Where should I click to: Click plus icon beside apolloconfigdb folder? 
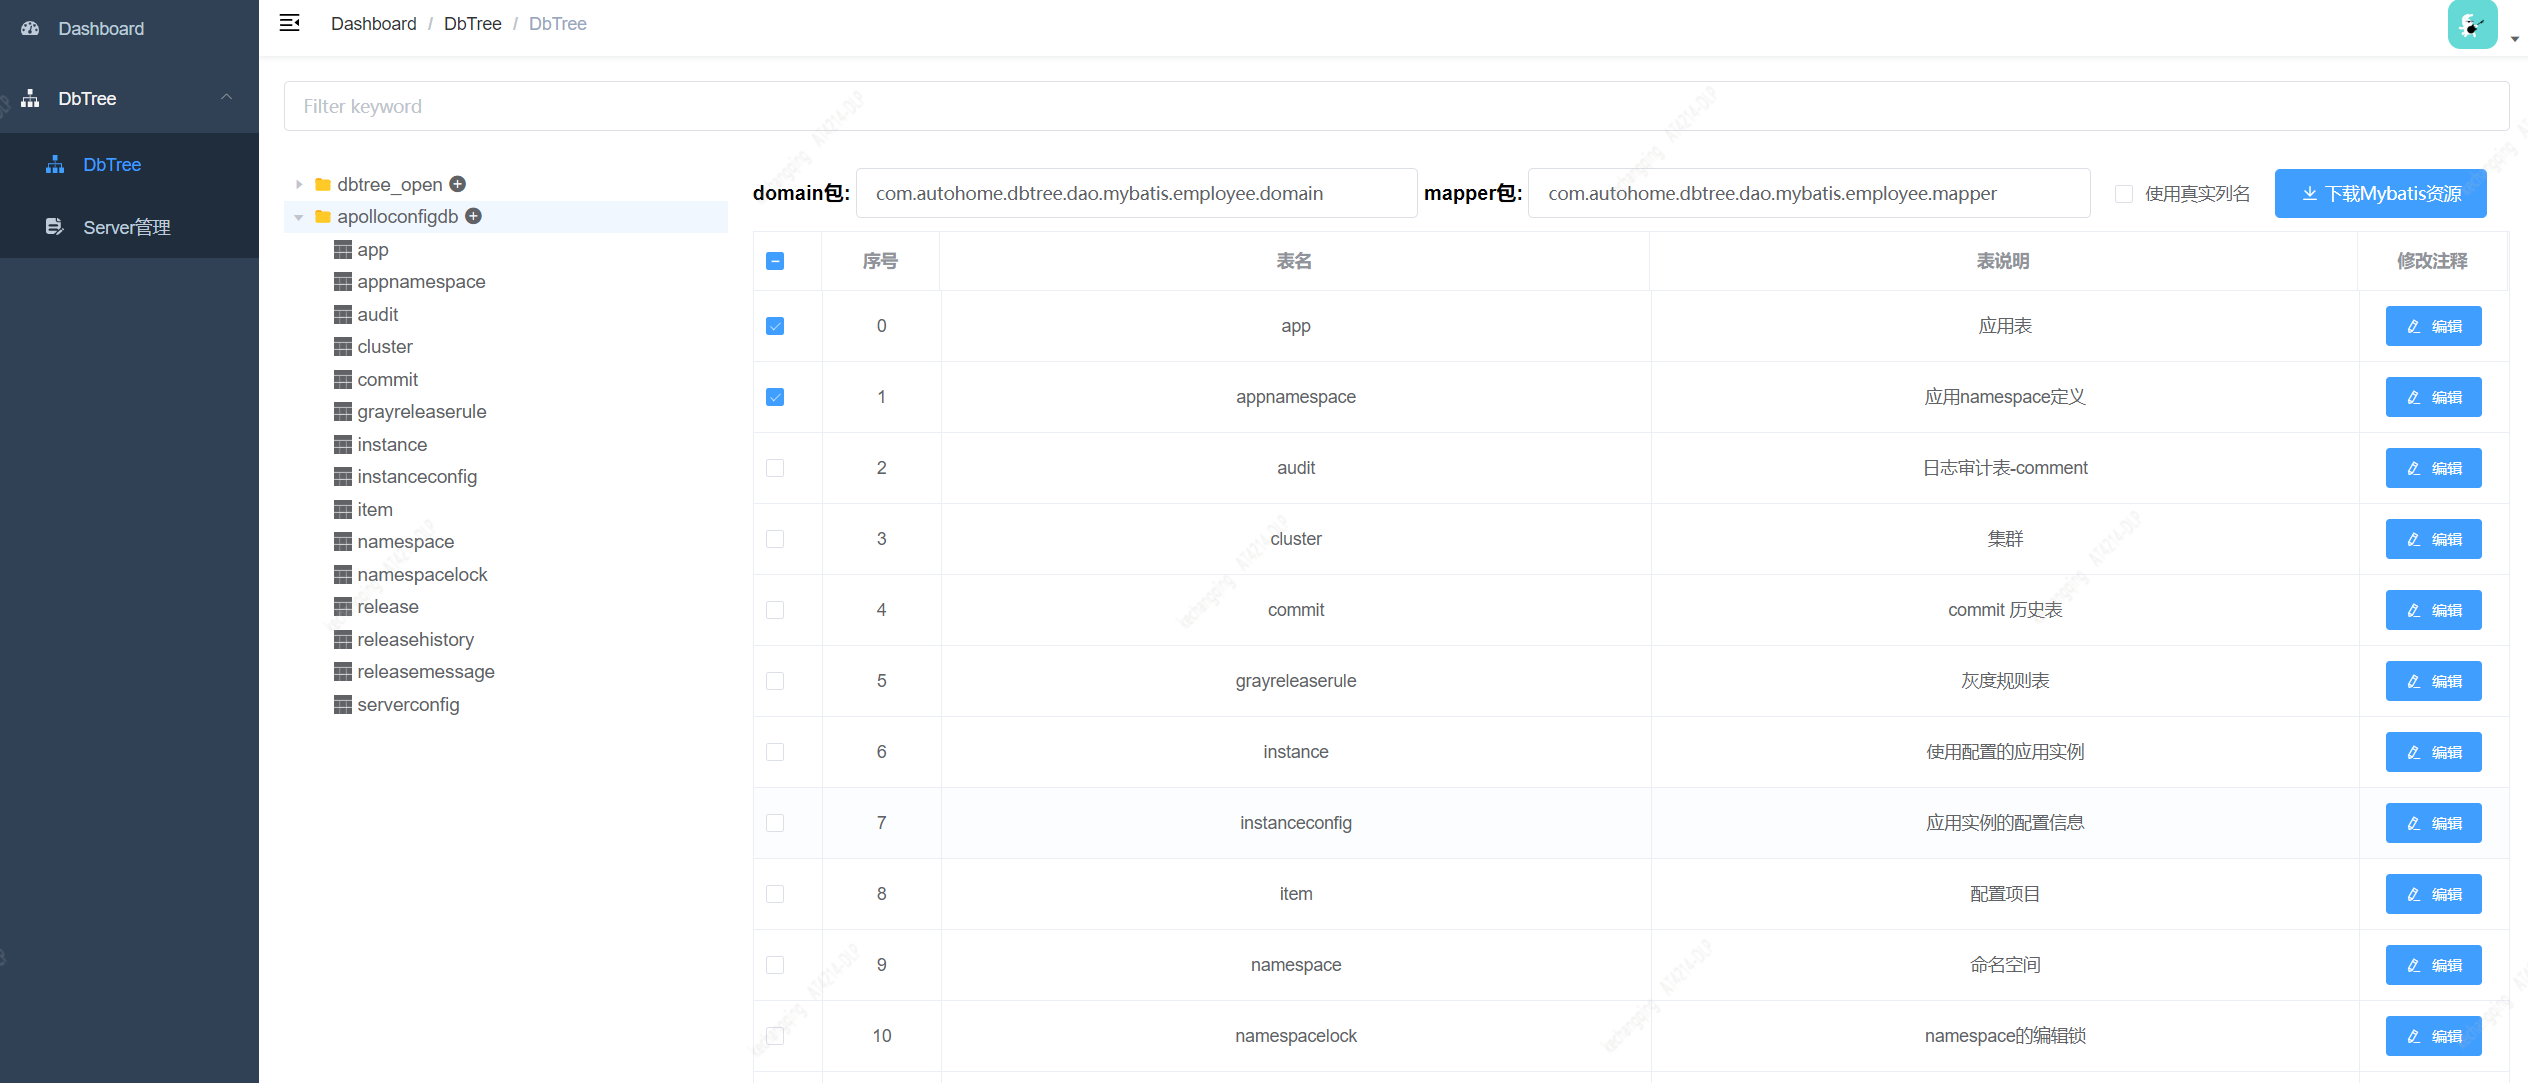click(474, 216)
